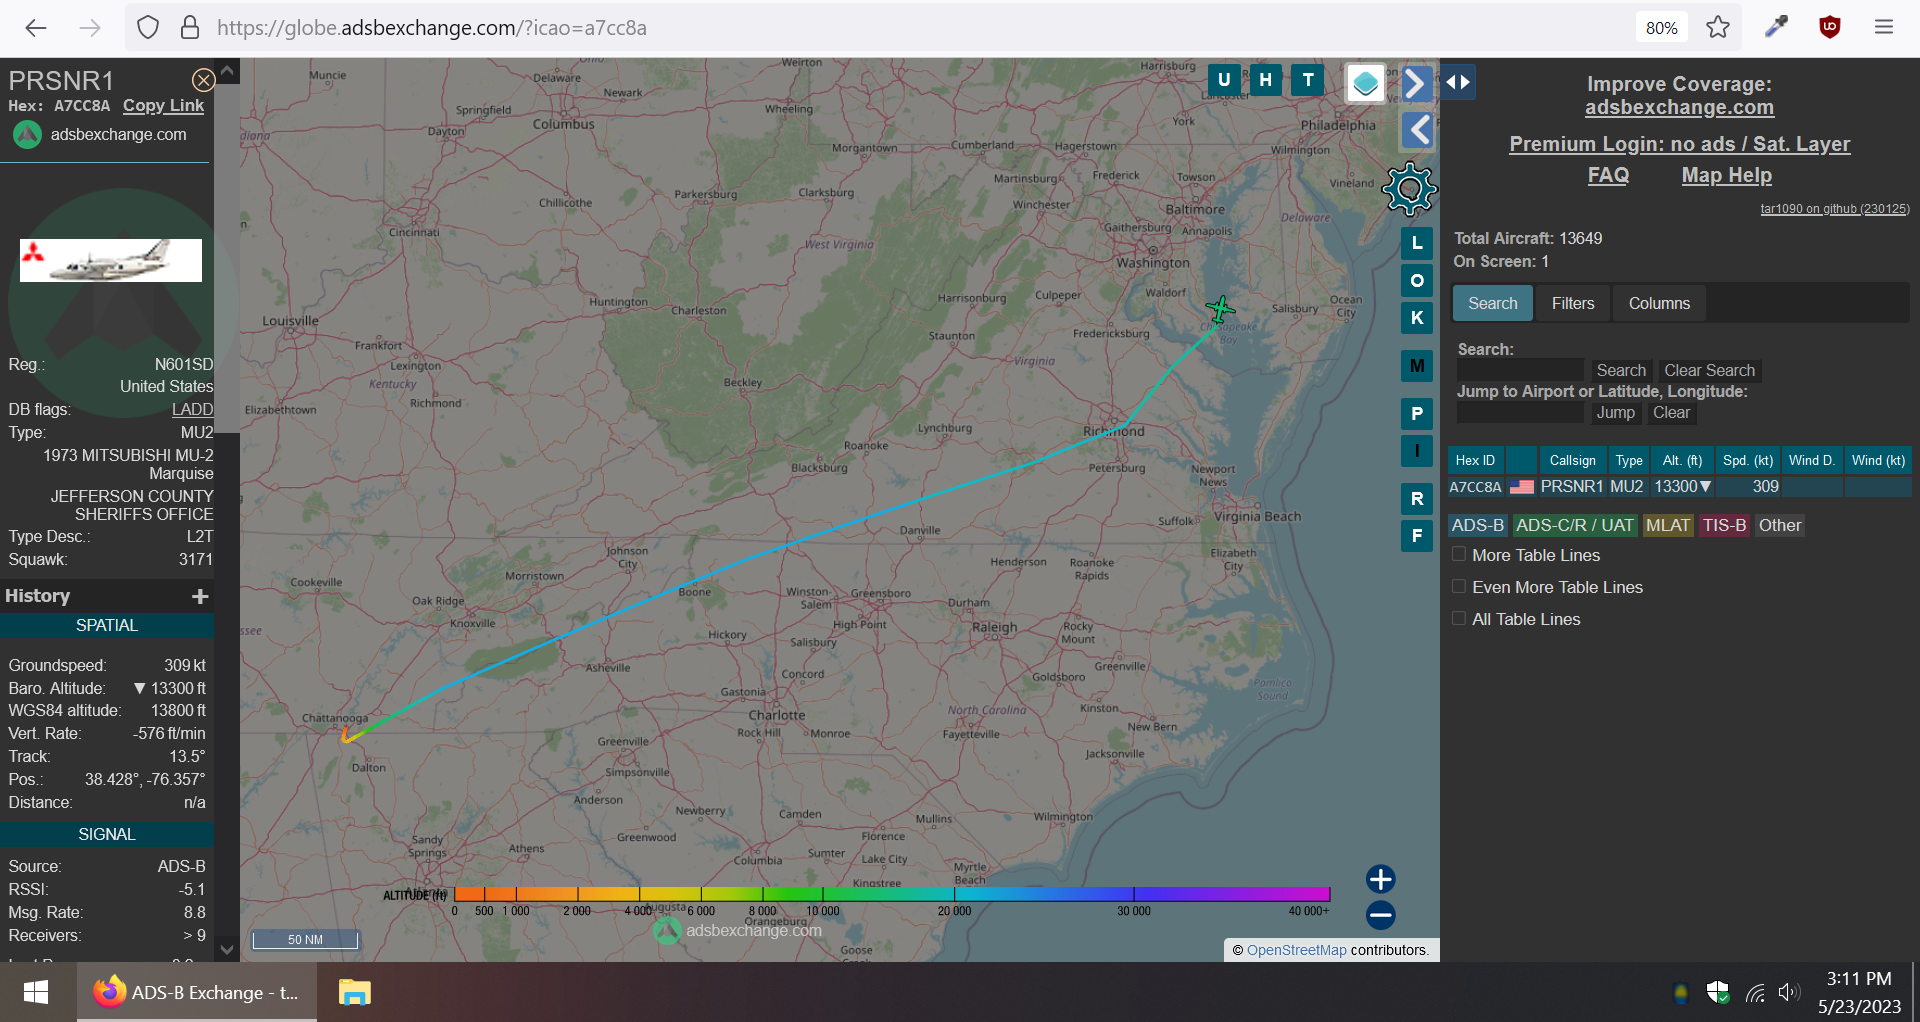Click the L map button

click(1417, 243)
